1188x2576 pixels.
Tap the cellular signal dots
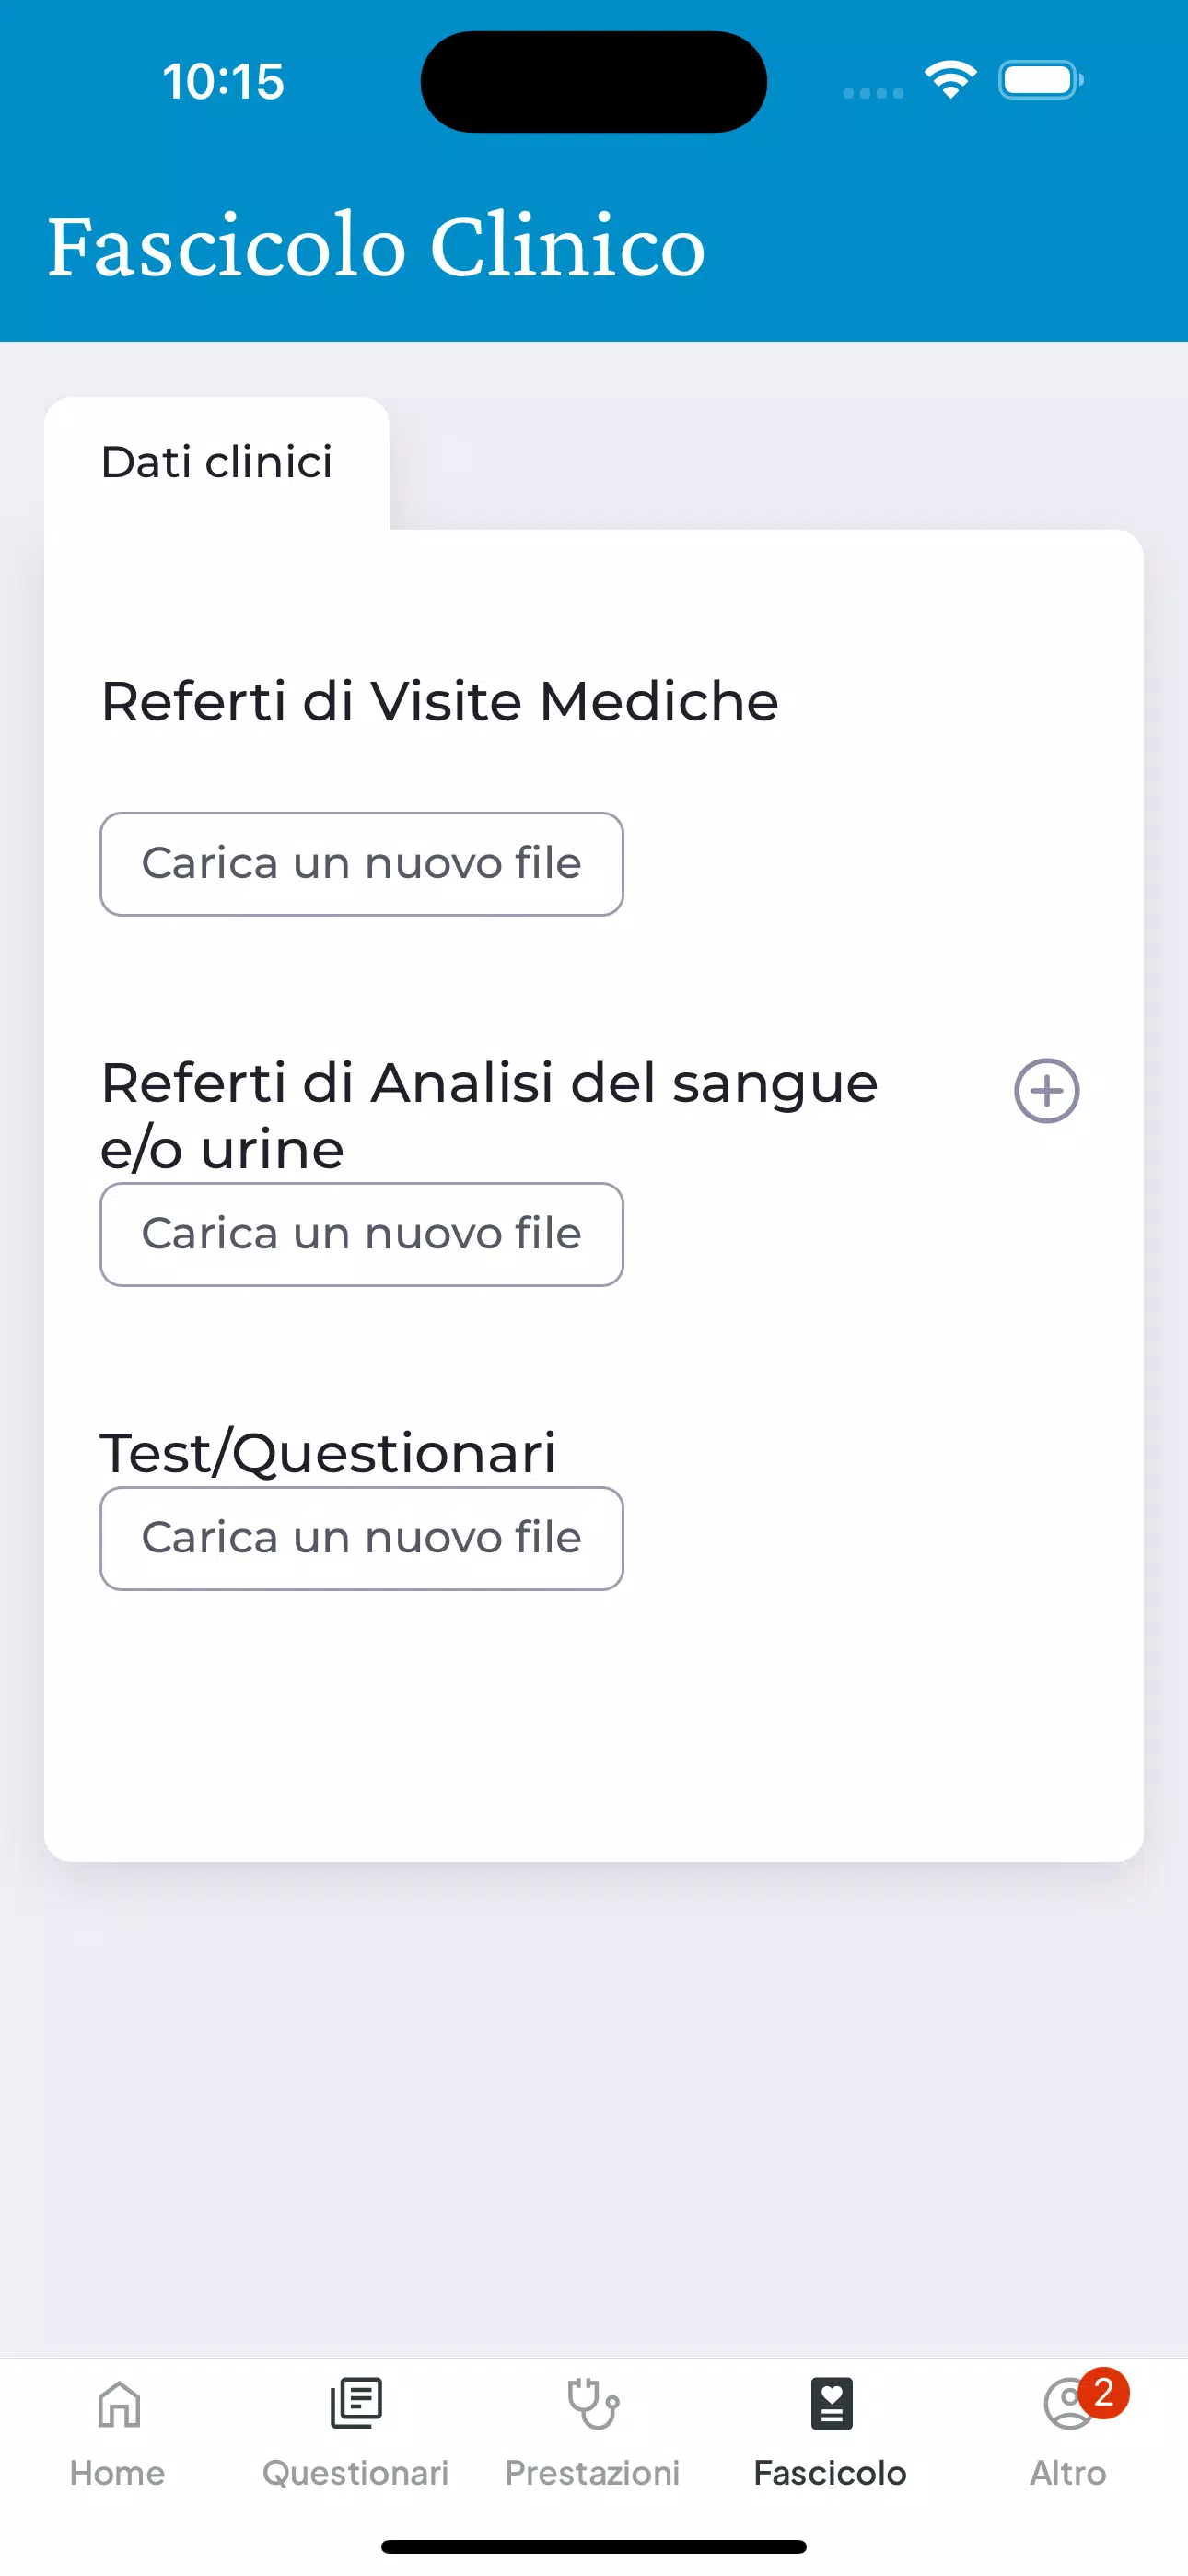click(873, 93)
